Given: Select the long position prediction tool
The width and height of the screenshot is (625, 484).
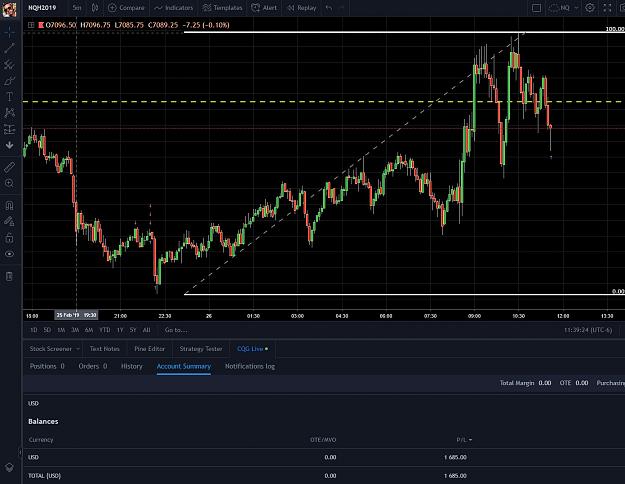Looking at the screenshot, I should point(10,129).
